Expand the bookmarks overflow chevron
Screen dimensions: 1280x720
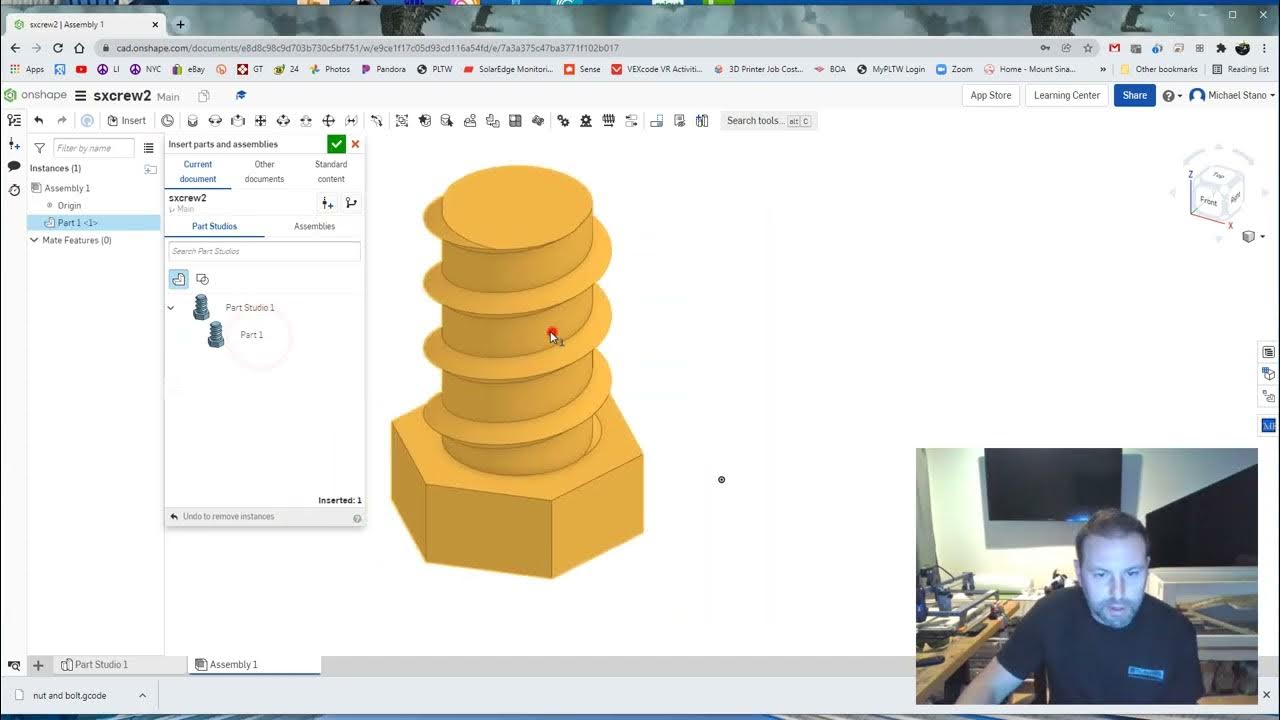(x=1103, y=70)
